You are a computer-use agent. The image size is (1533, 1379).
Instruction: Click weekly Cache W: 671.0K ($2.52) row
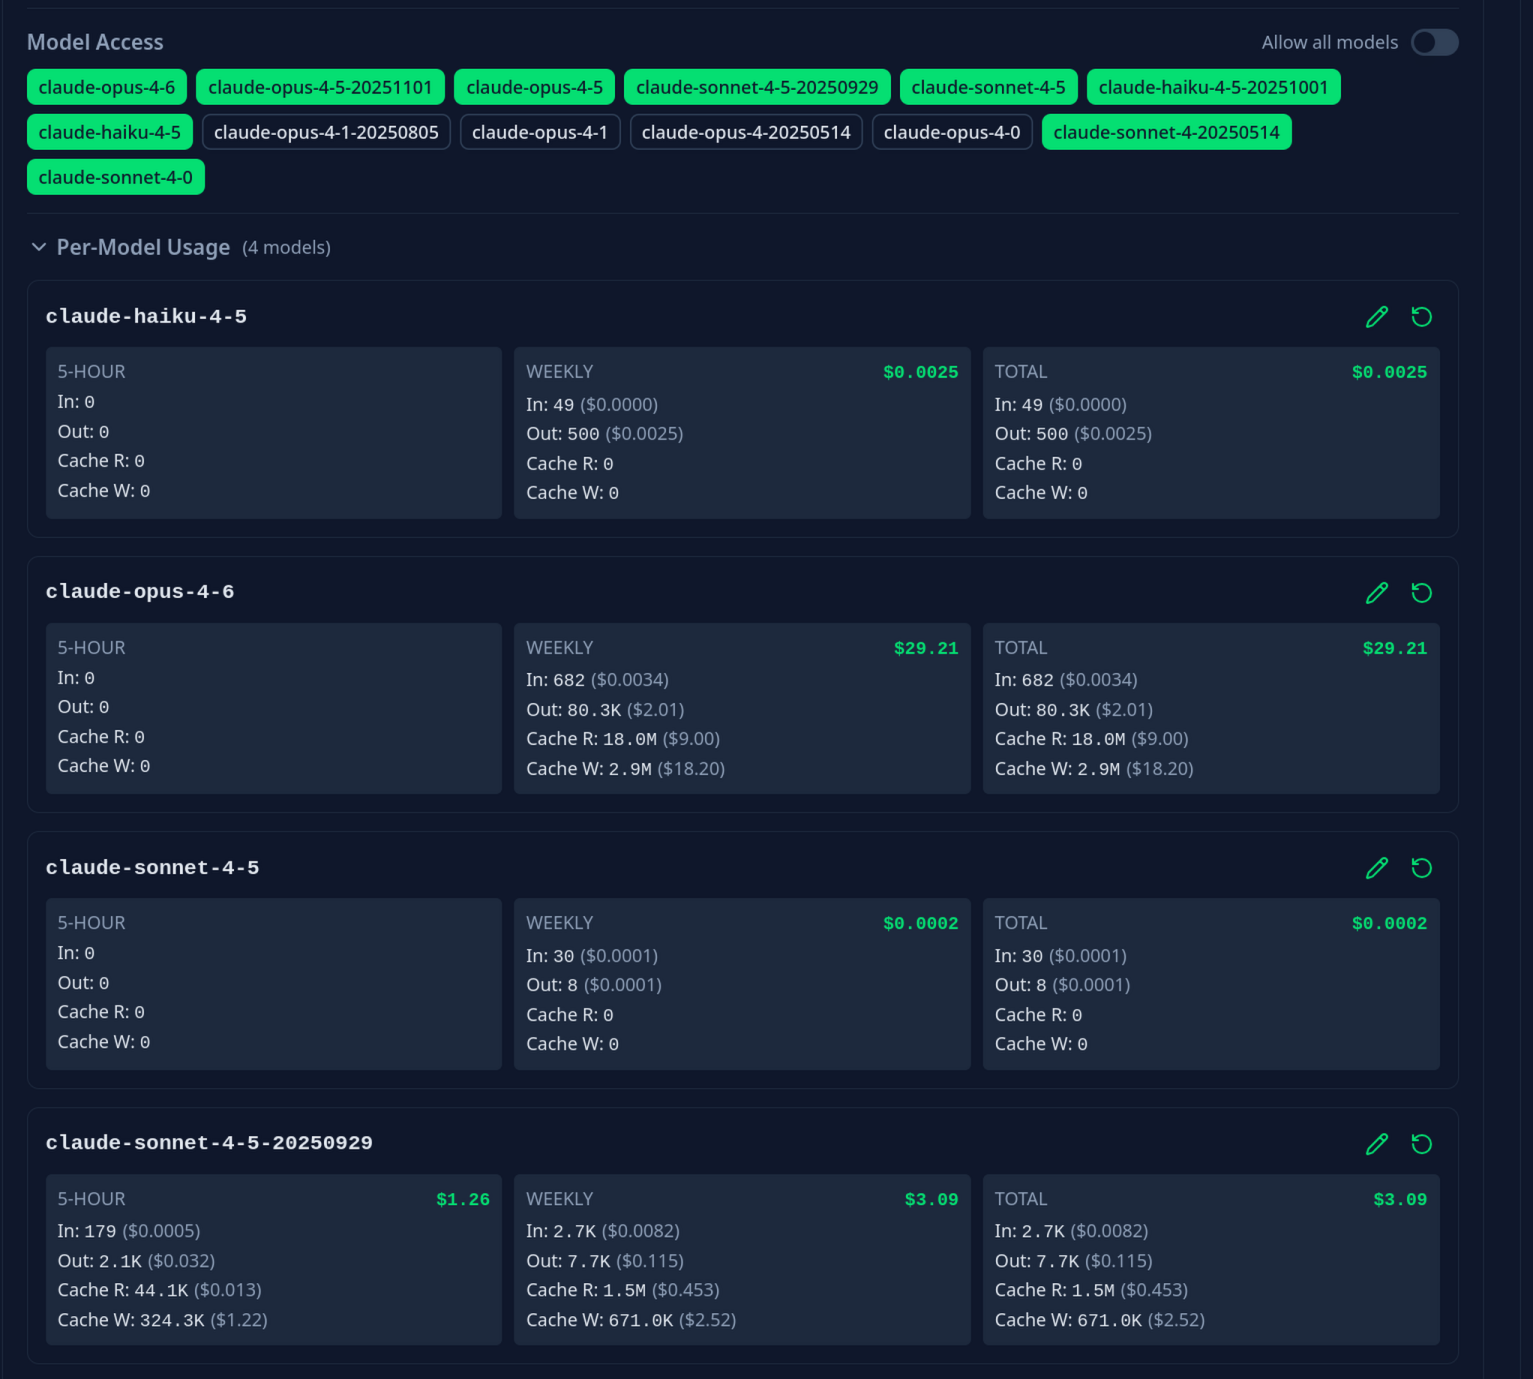point(631,1320)
